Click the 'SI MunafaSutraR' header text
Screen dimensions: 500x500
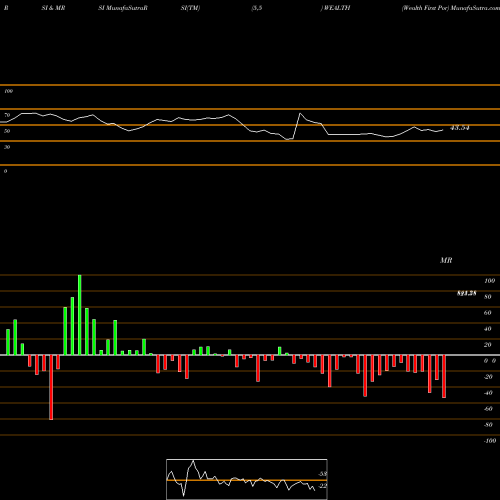pyautogui.click(x=123, y=8)
